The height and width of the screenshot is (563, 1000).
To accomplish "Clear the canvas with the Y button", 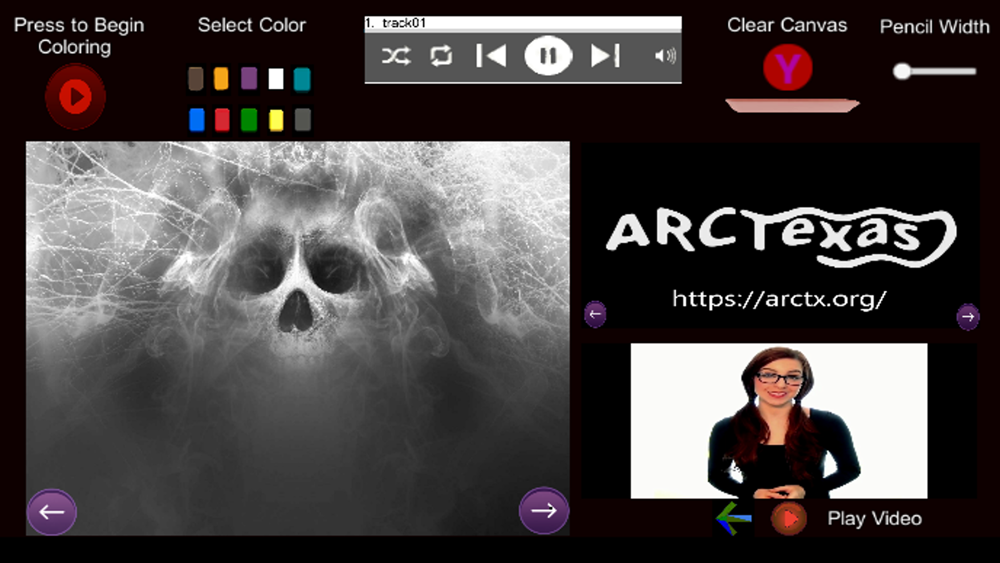I will 788,68.
